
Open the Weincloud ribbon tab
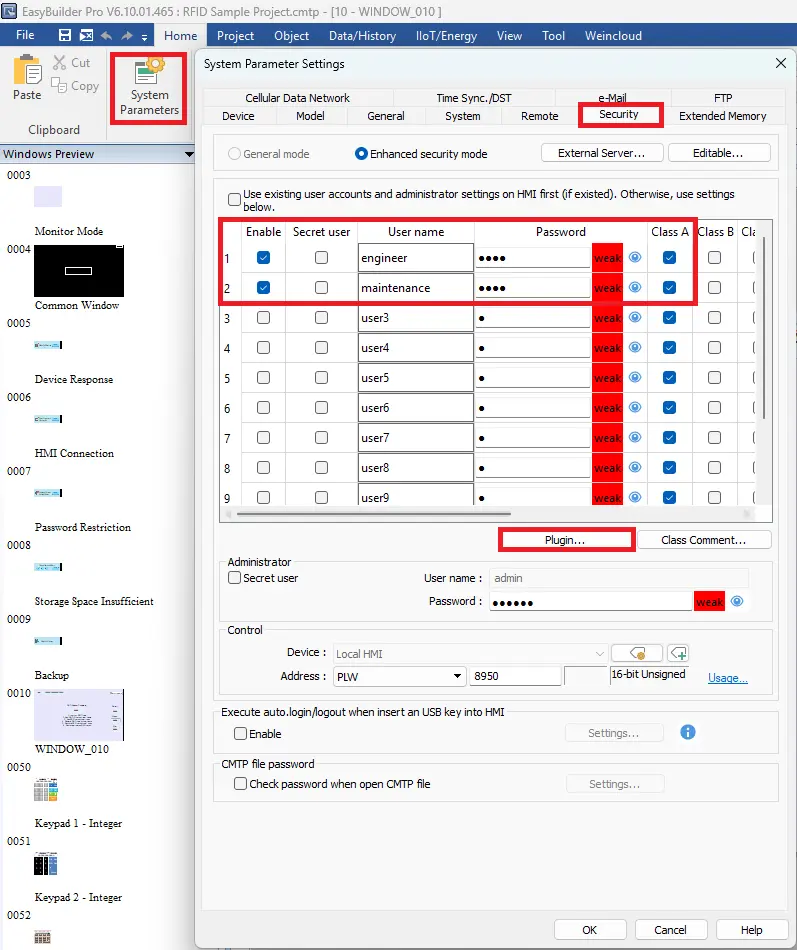click(x=613, y=36)
